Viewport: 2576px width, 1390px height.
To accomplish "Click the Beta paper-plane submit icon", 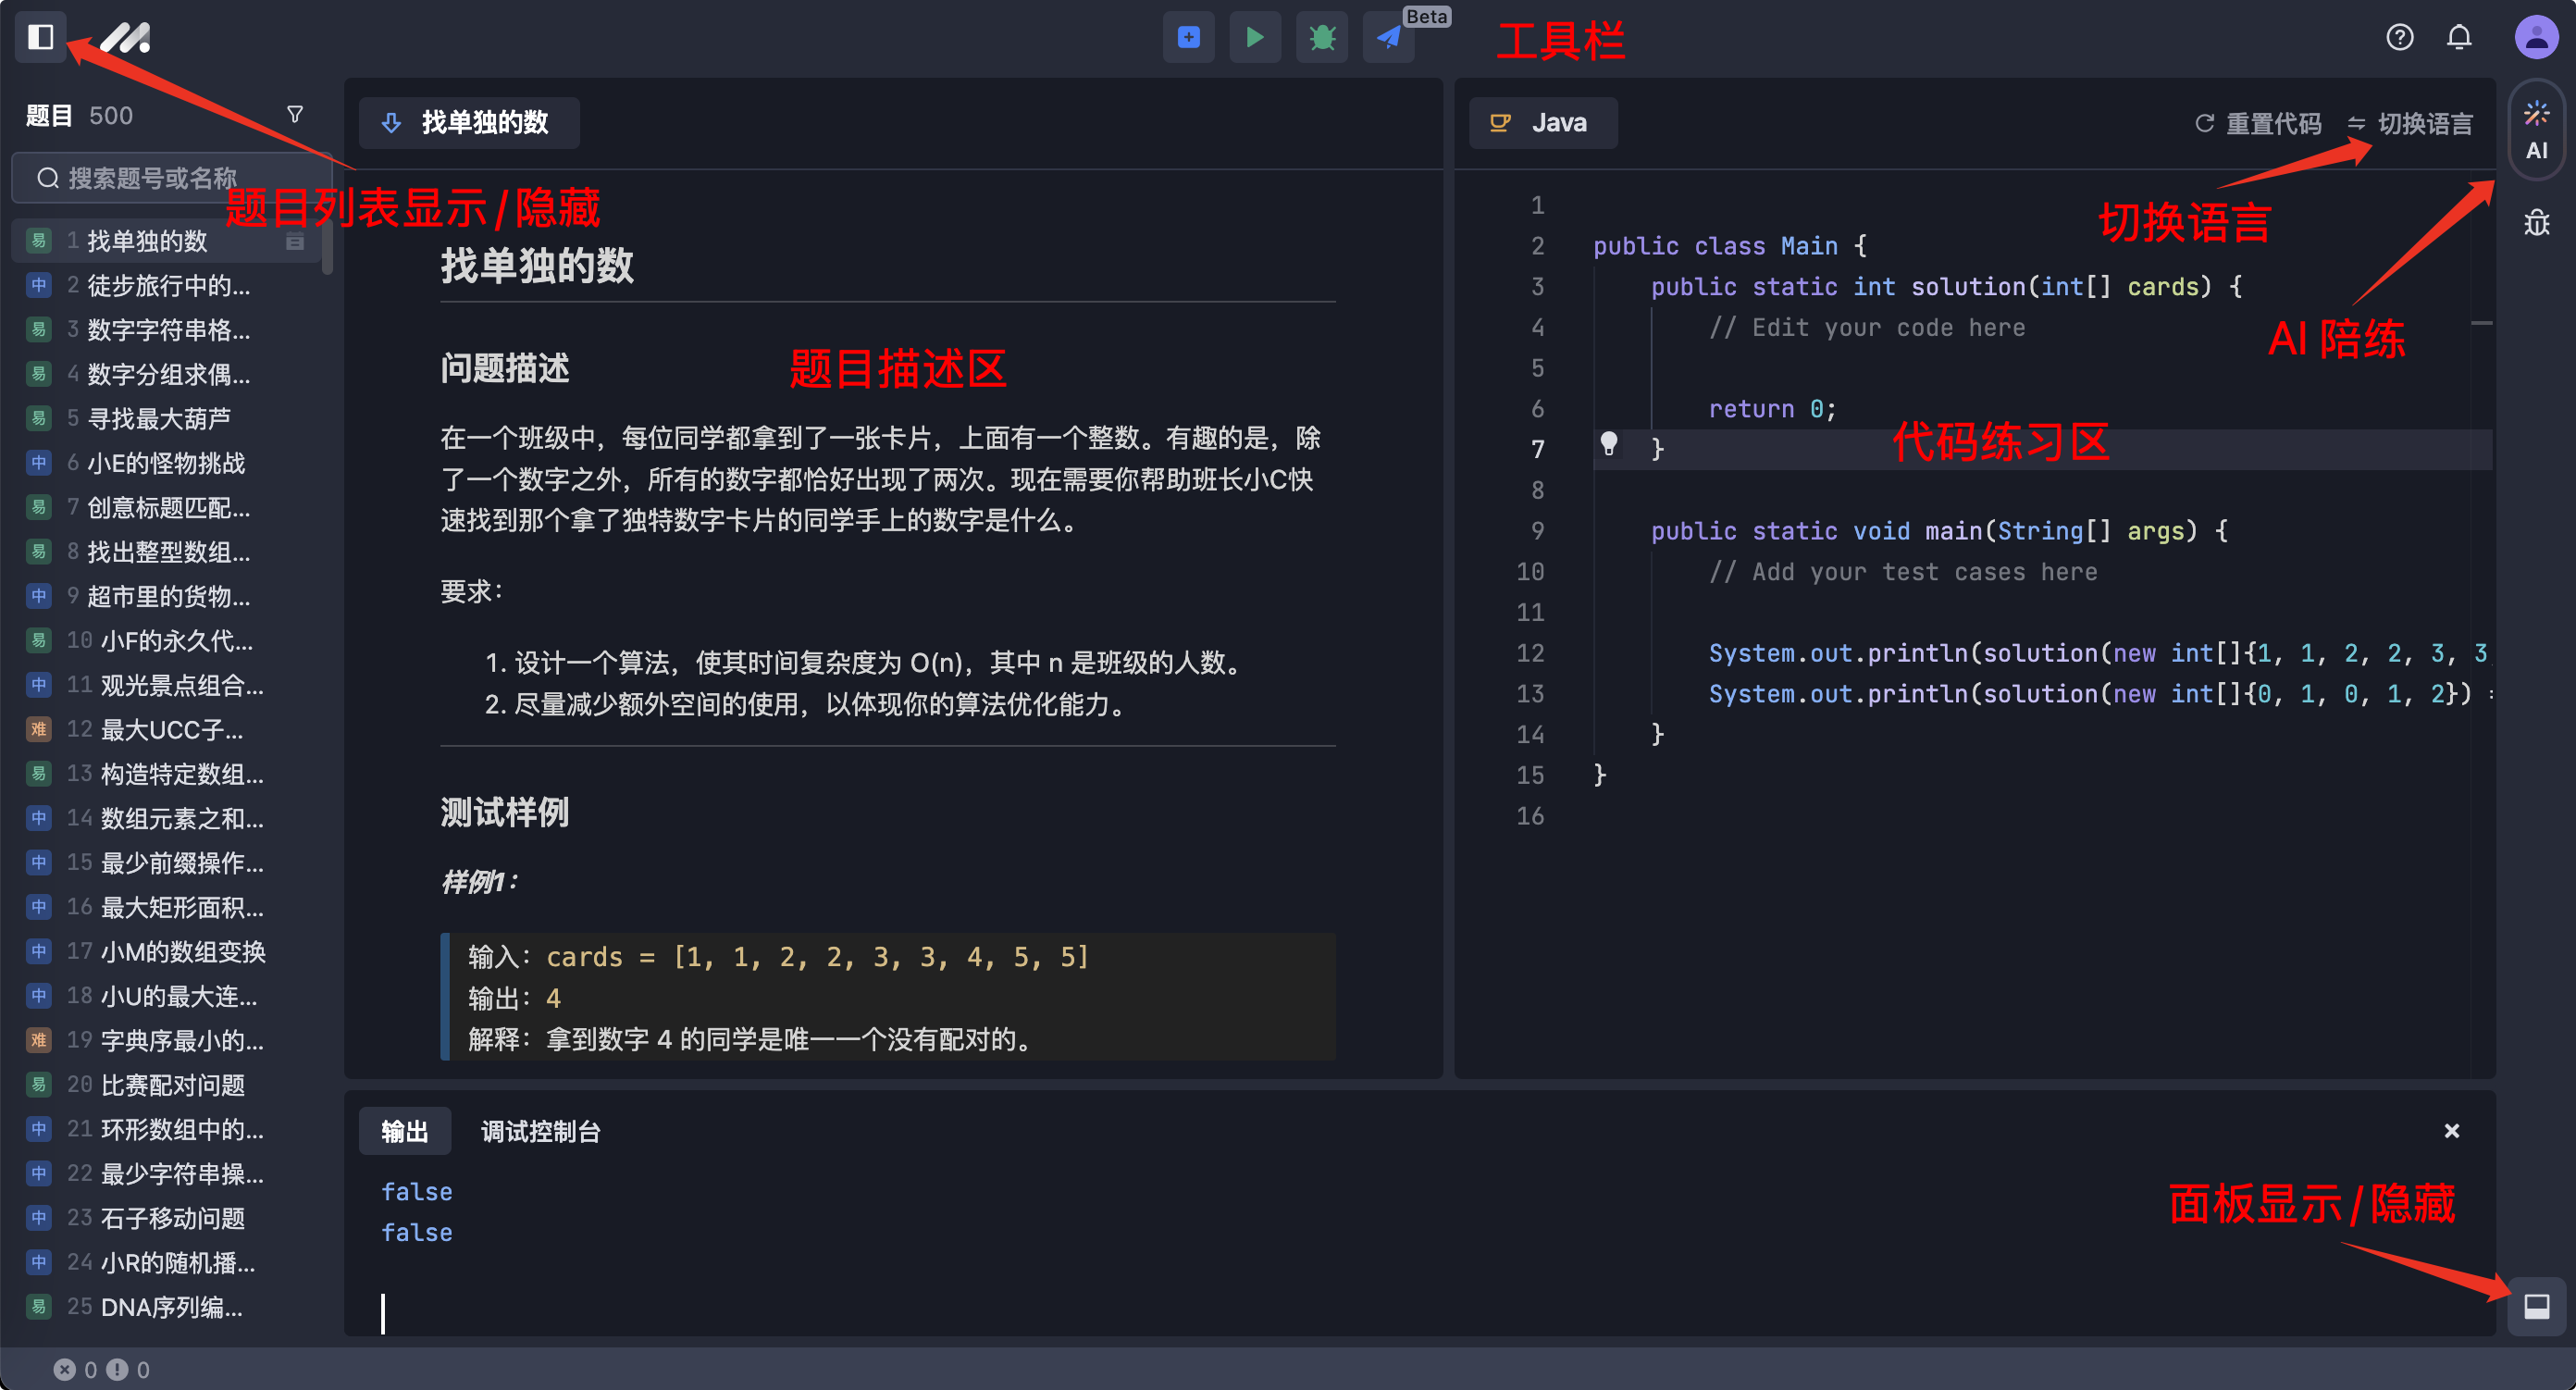I will [1388, 37].
